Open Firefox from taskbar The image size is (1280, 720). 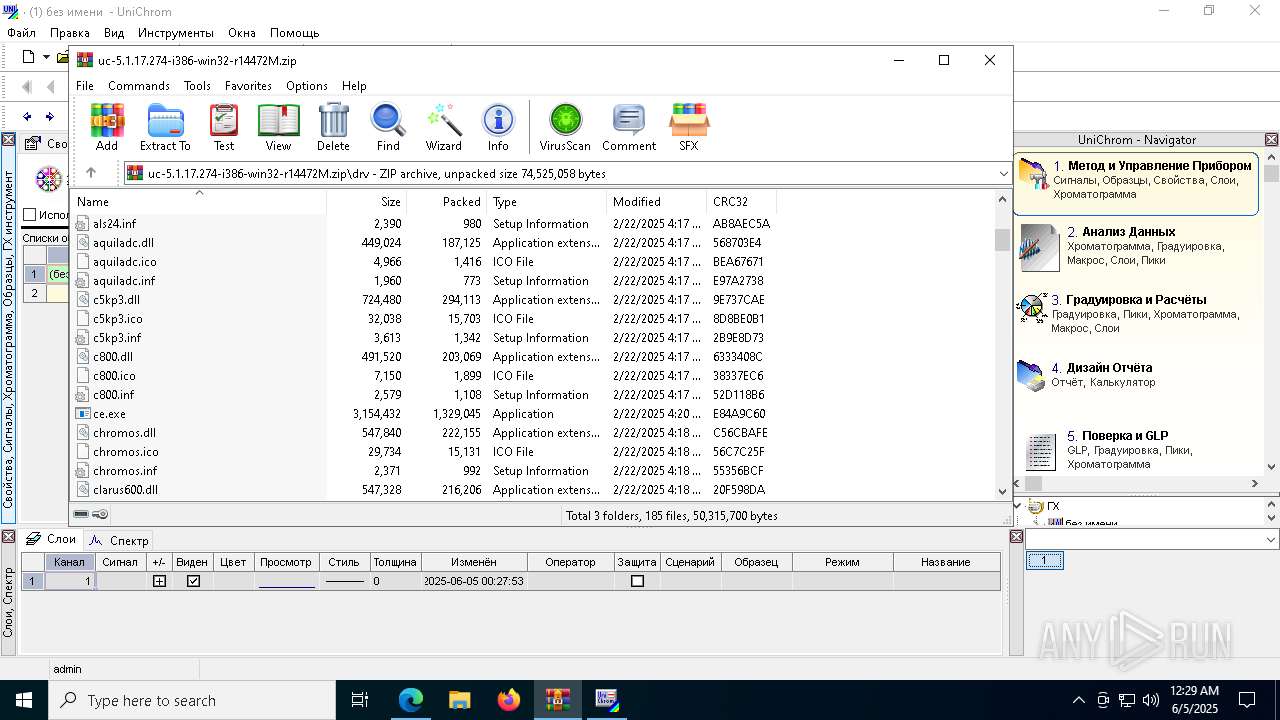[509, 700]
